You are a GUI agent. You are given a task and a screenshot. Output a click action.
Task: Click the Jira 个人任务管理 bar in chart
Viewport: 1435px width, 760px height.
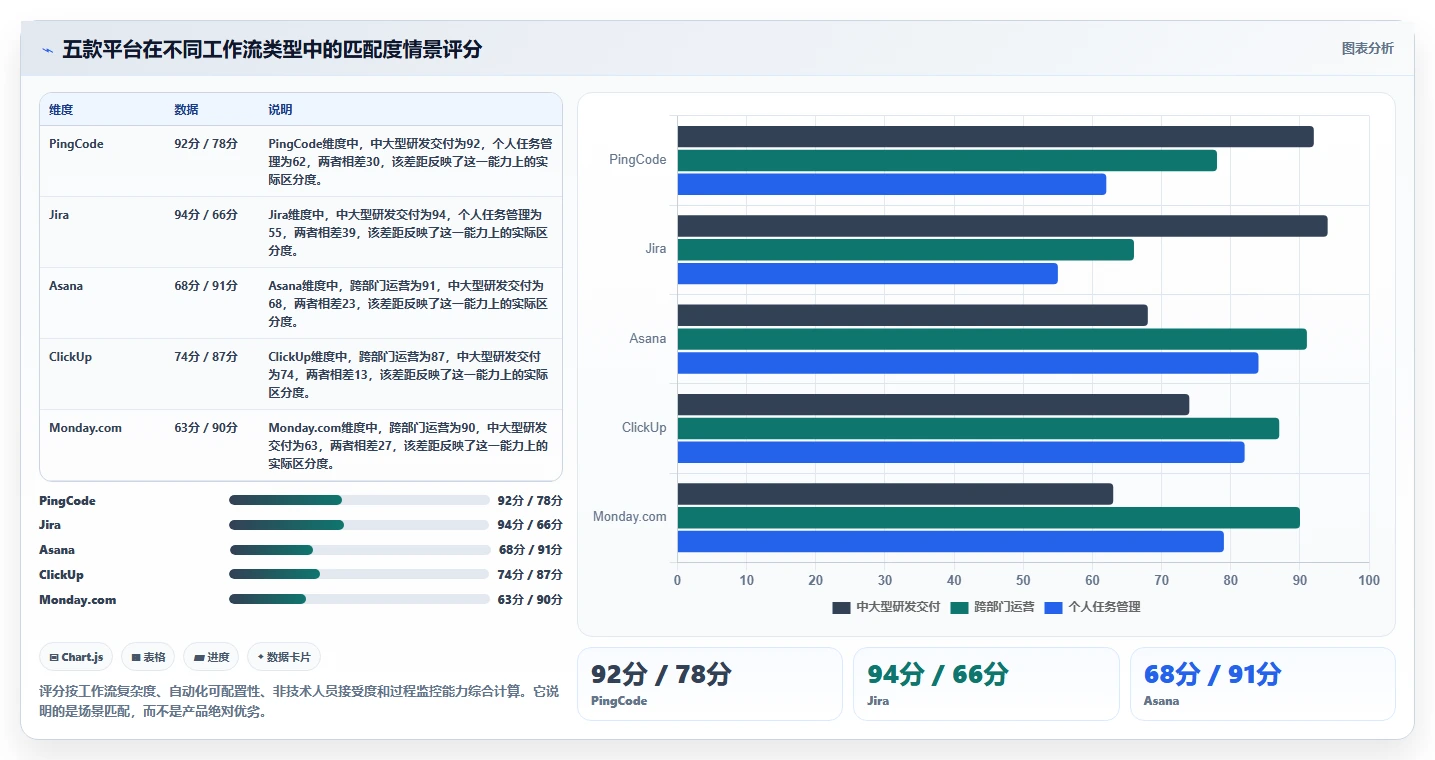(867, 273)
